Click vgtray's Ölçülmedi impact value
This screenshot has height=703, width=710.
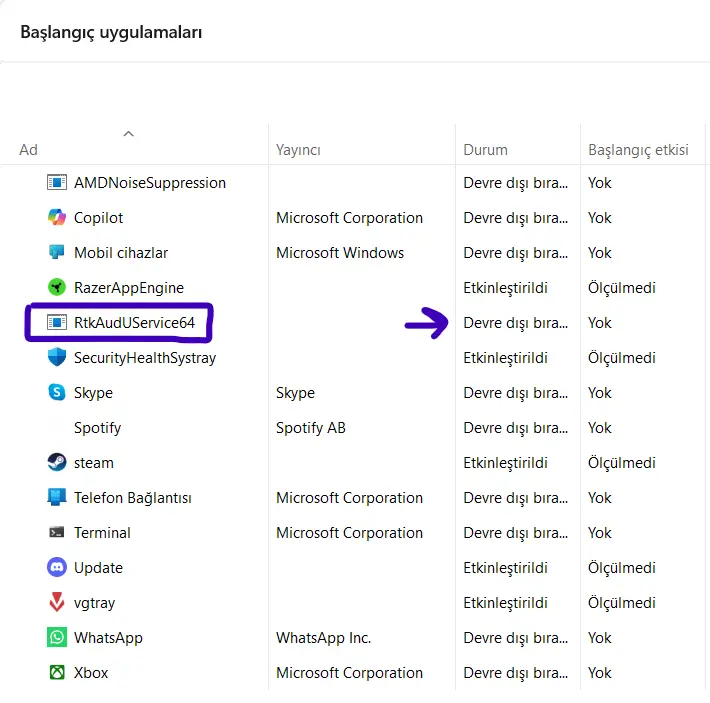pyautogui.click(x=621, y=603)
